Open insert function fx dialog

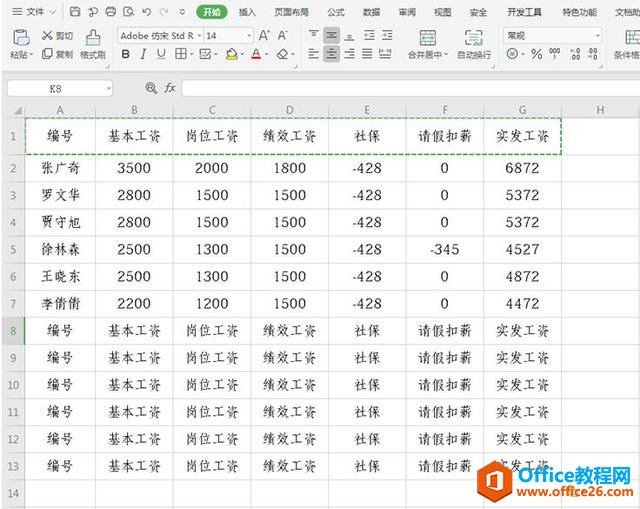click(x=170, y=88)
